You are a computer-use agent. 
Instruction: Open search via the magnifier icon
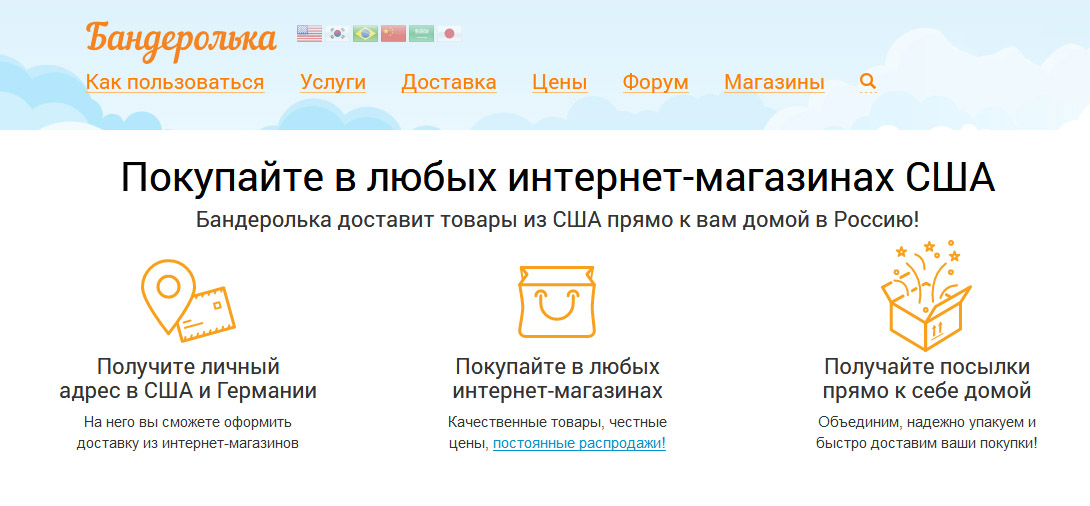click(x=868, y=82)
